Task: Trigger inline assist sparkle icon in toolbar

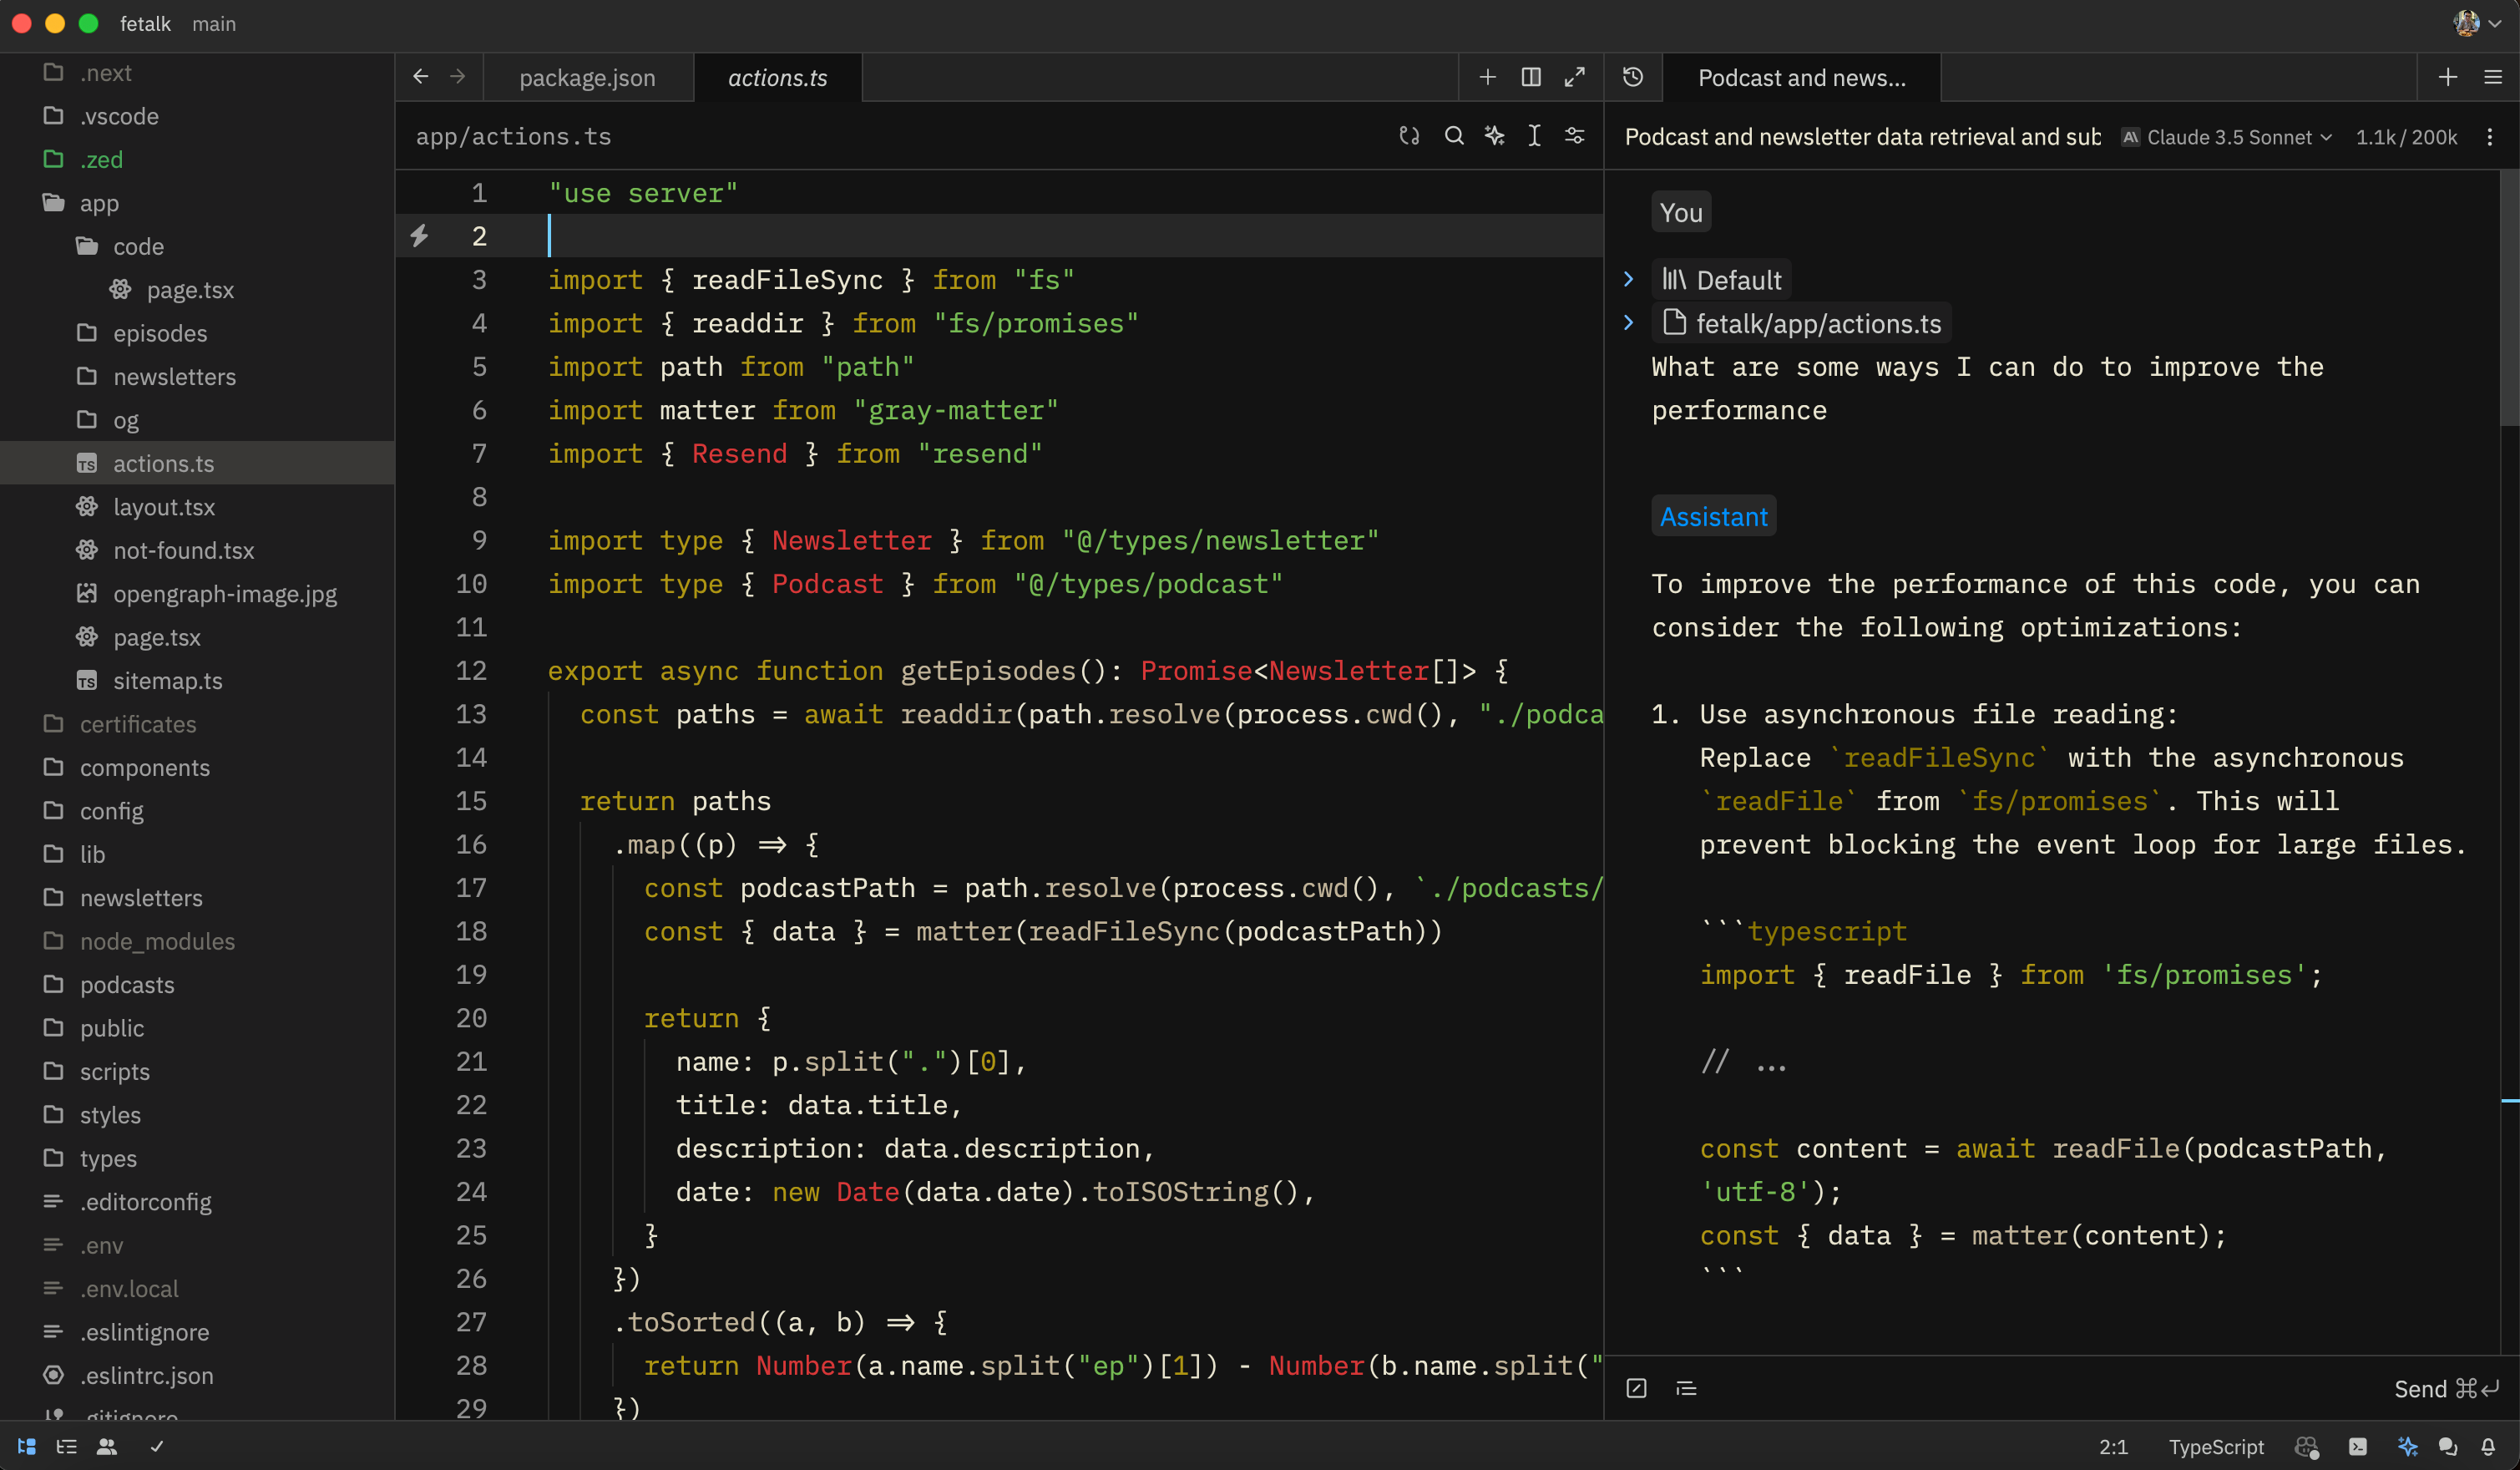Action: point(1494,136)
